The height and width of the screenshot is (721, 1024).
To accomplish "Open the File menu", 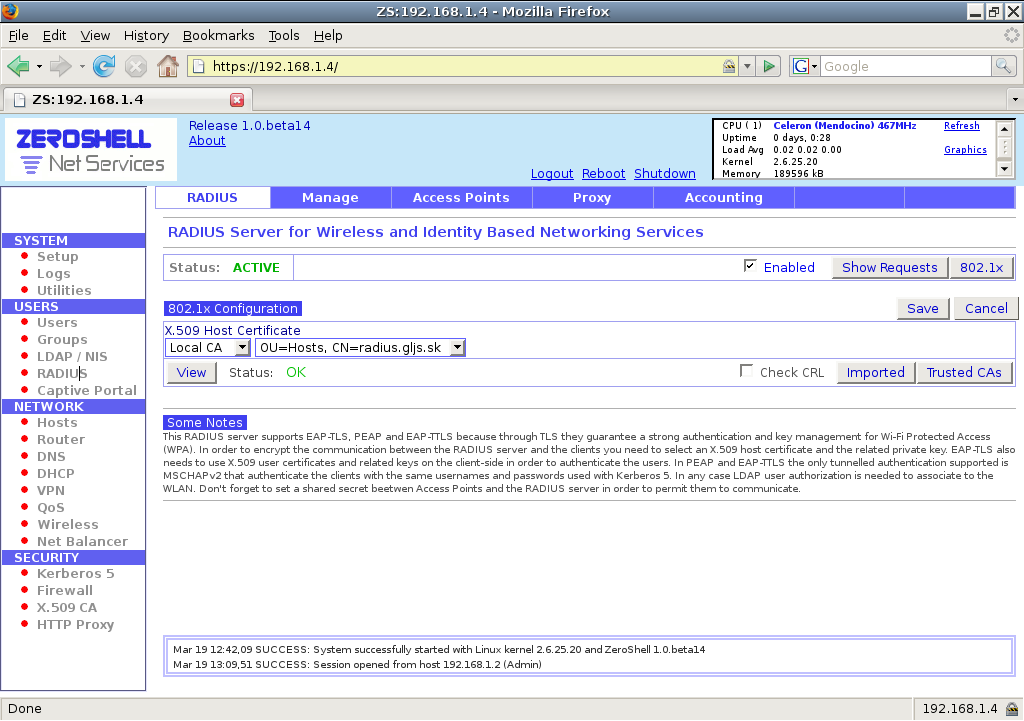I will click(18, 35).
